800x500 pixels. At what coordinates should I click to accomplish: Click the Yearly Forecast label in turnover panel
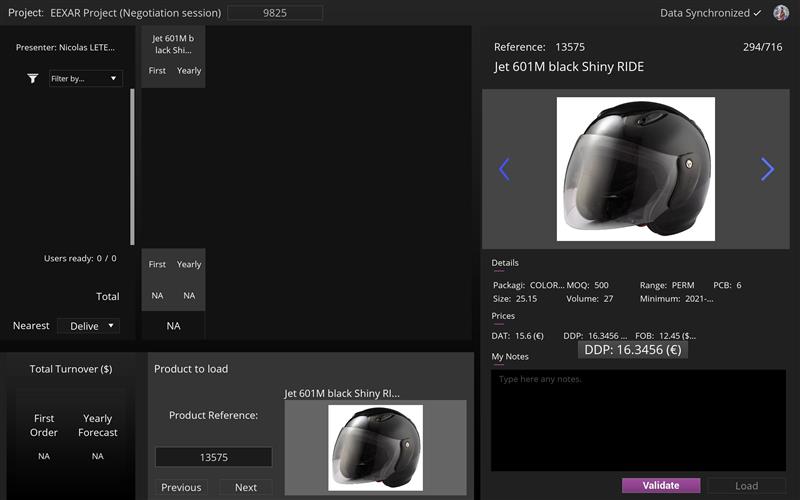pyautogui.click(x=97, y=425)
